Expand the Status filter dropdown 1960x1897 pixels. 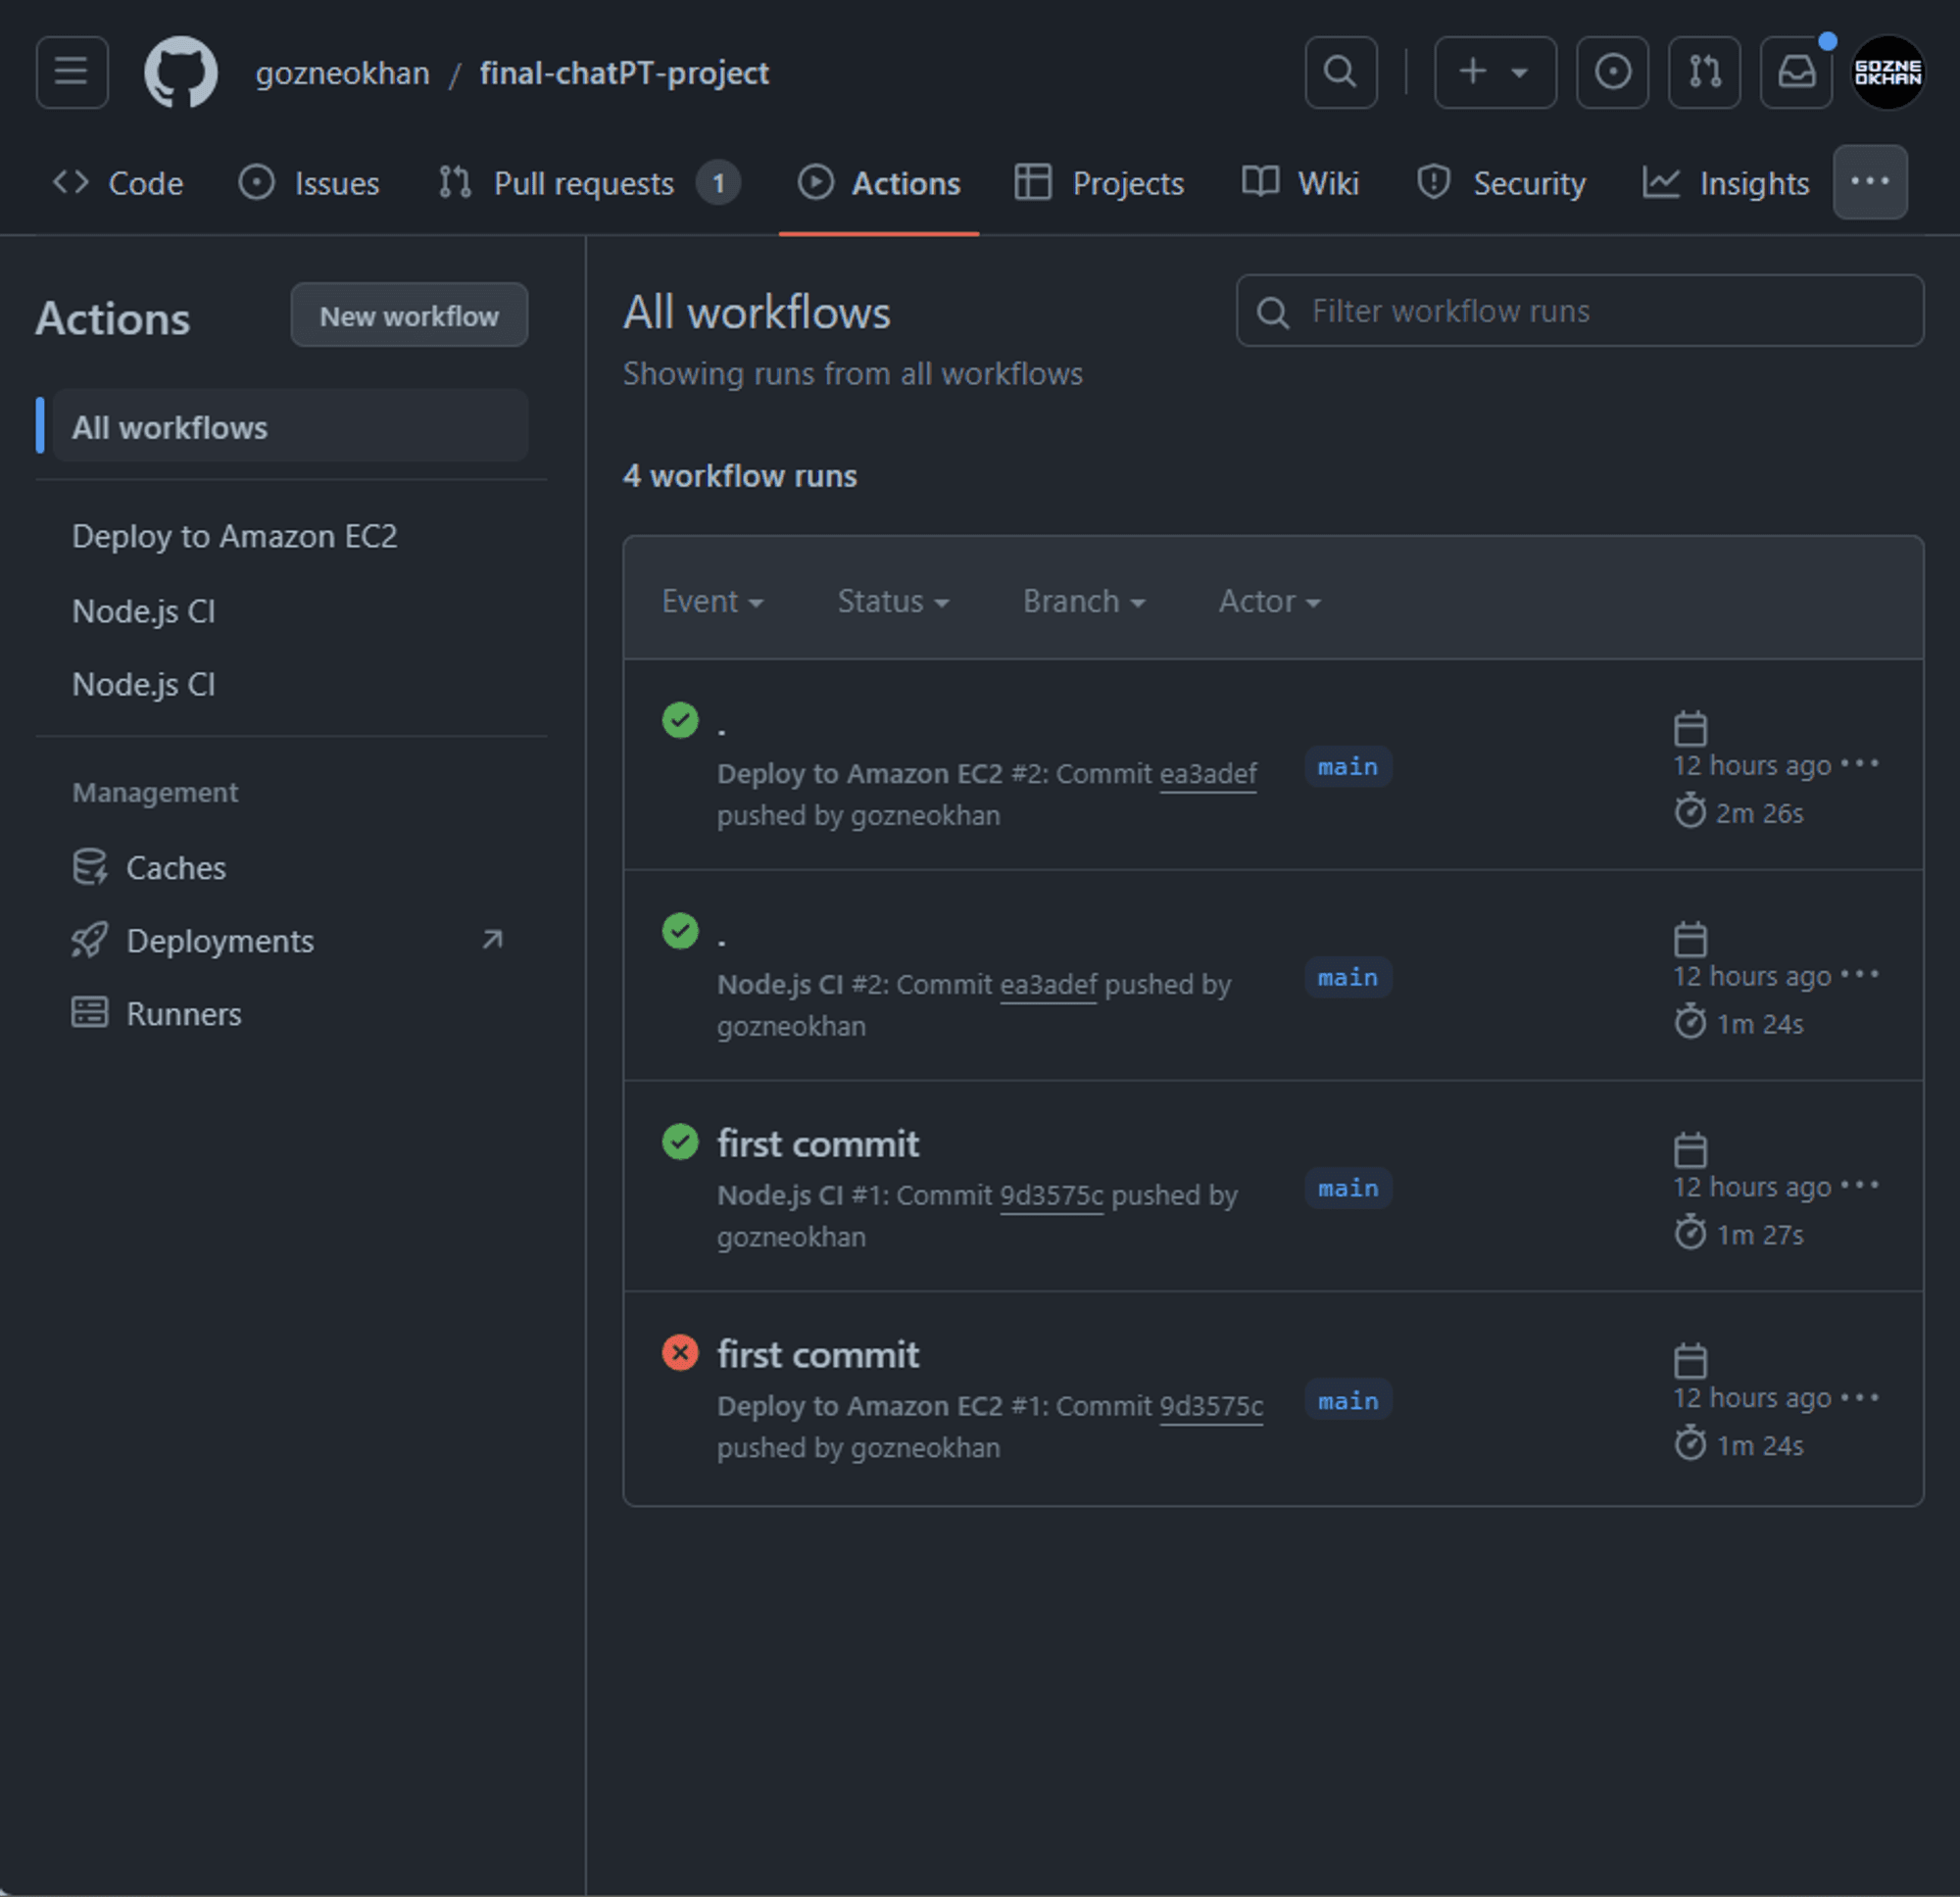click(893, 601)
